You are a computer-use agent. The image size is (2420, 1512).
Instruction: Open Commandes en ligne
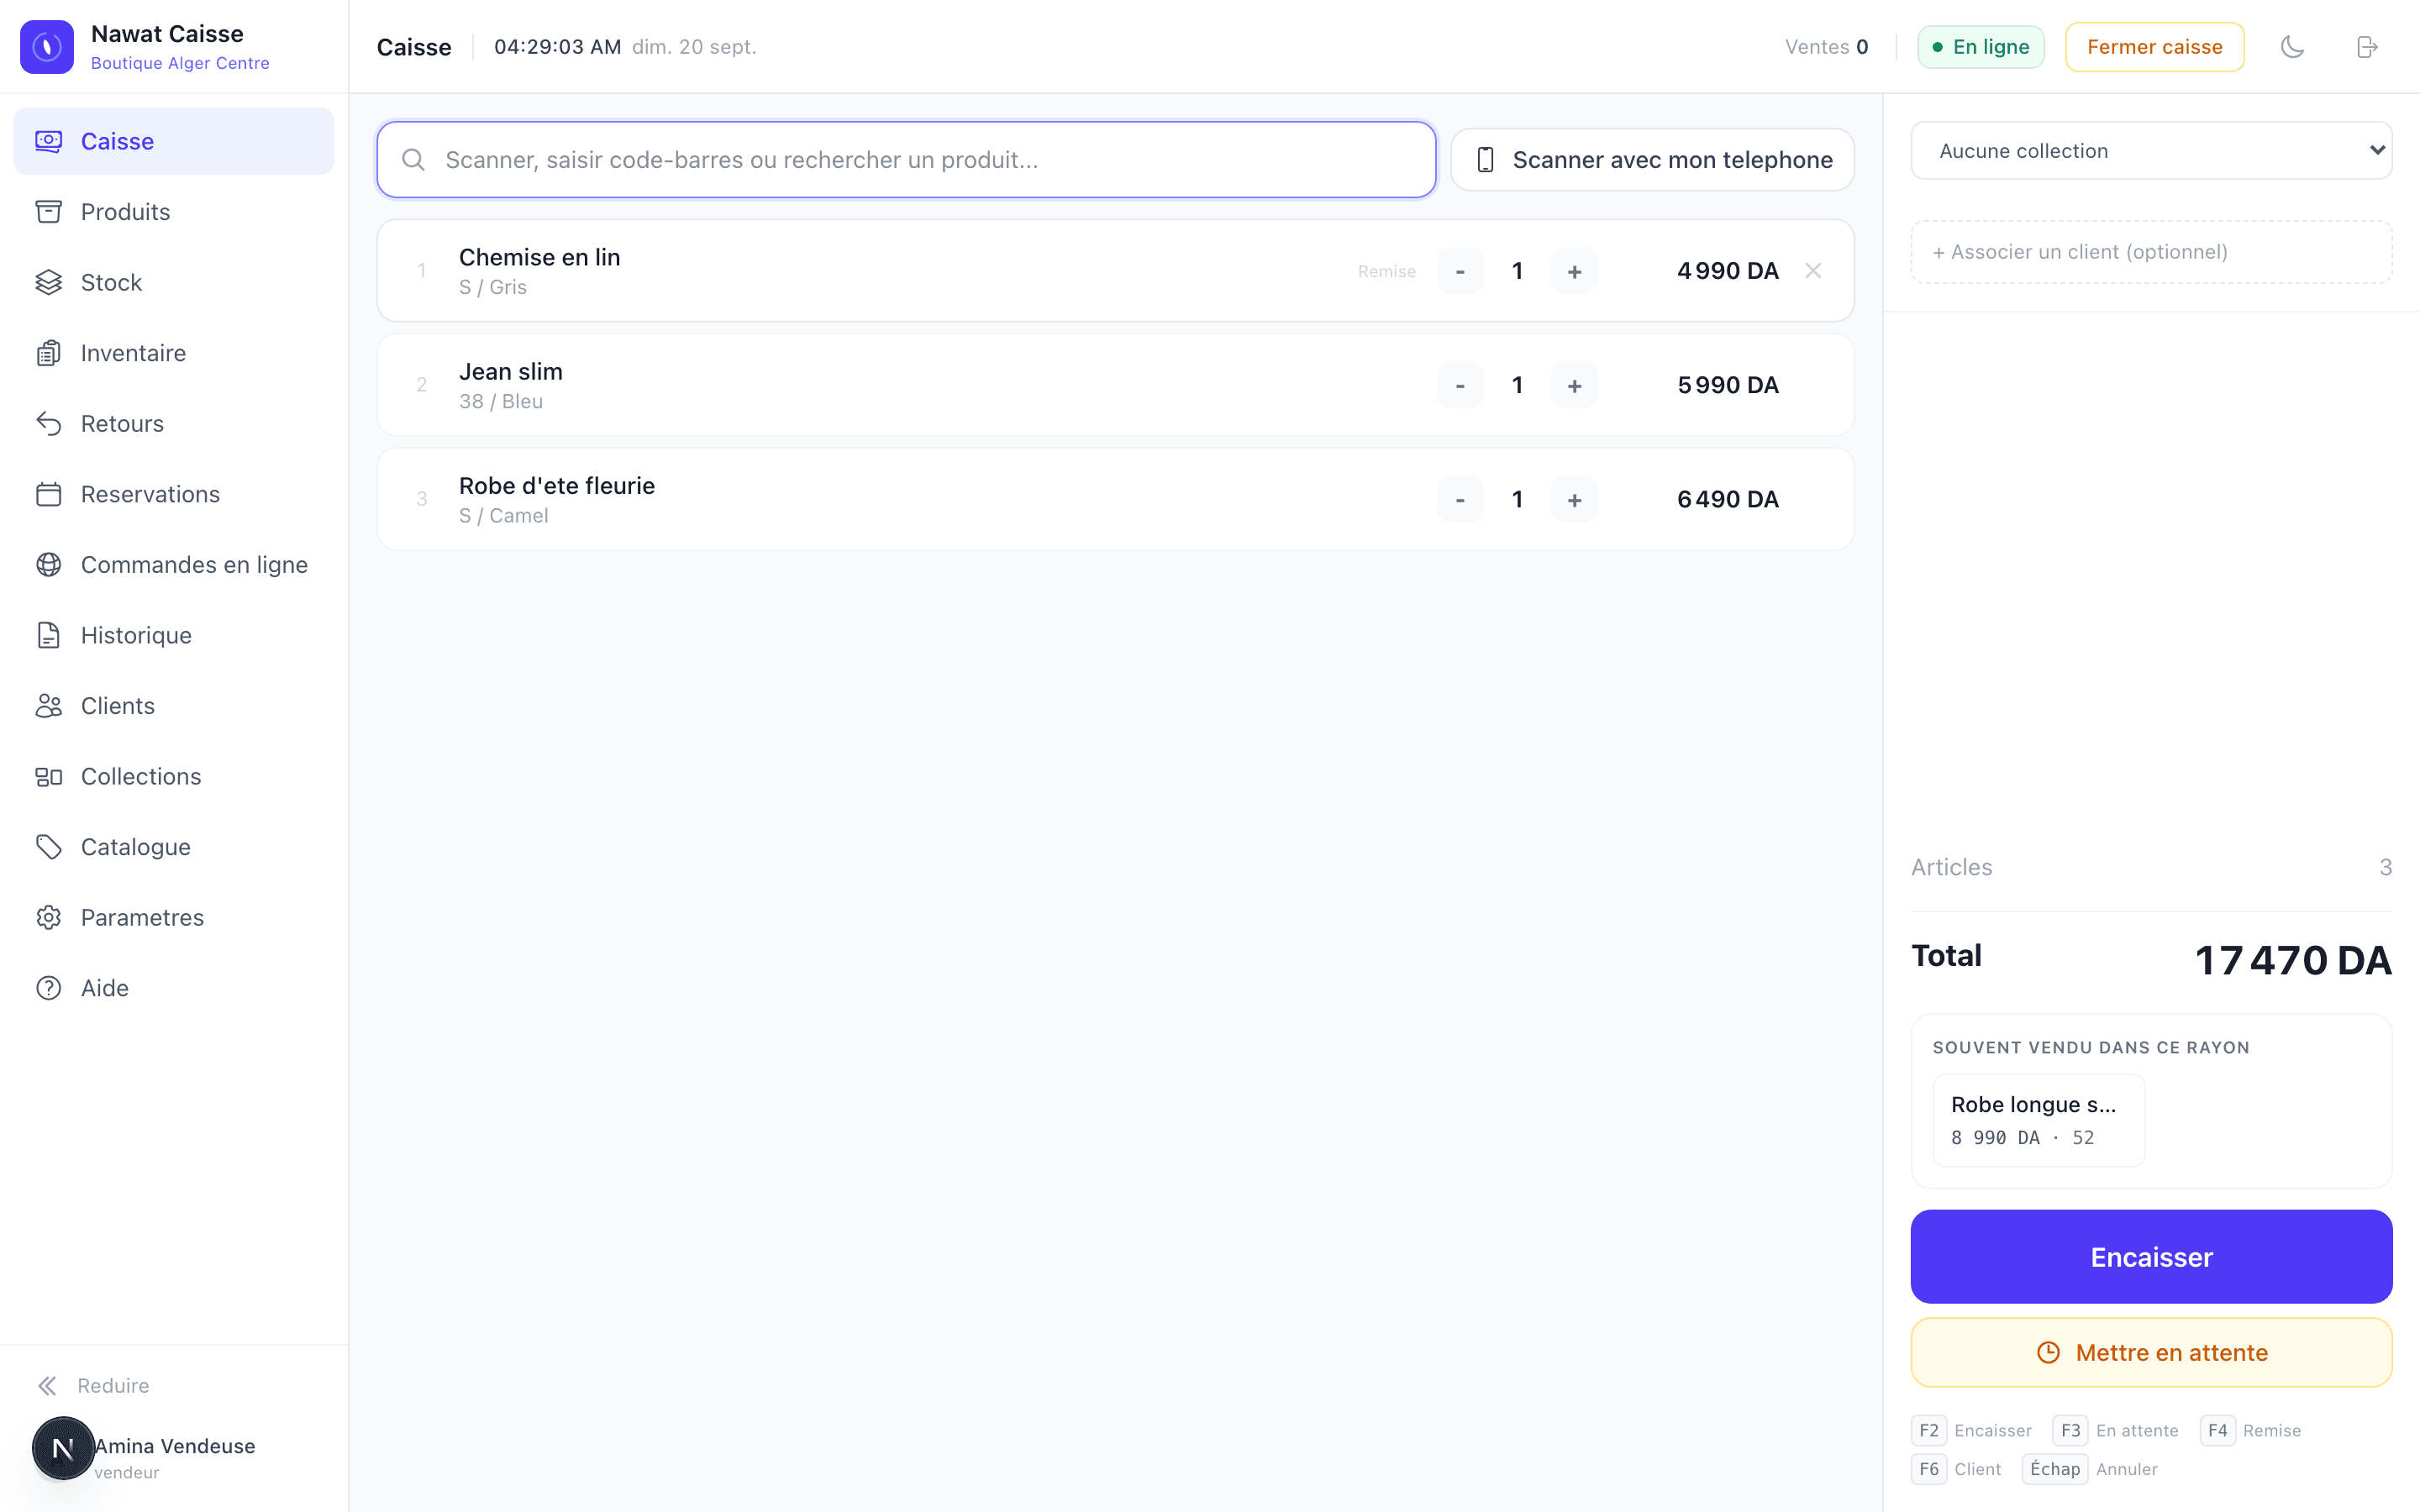tap(174, 564)
